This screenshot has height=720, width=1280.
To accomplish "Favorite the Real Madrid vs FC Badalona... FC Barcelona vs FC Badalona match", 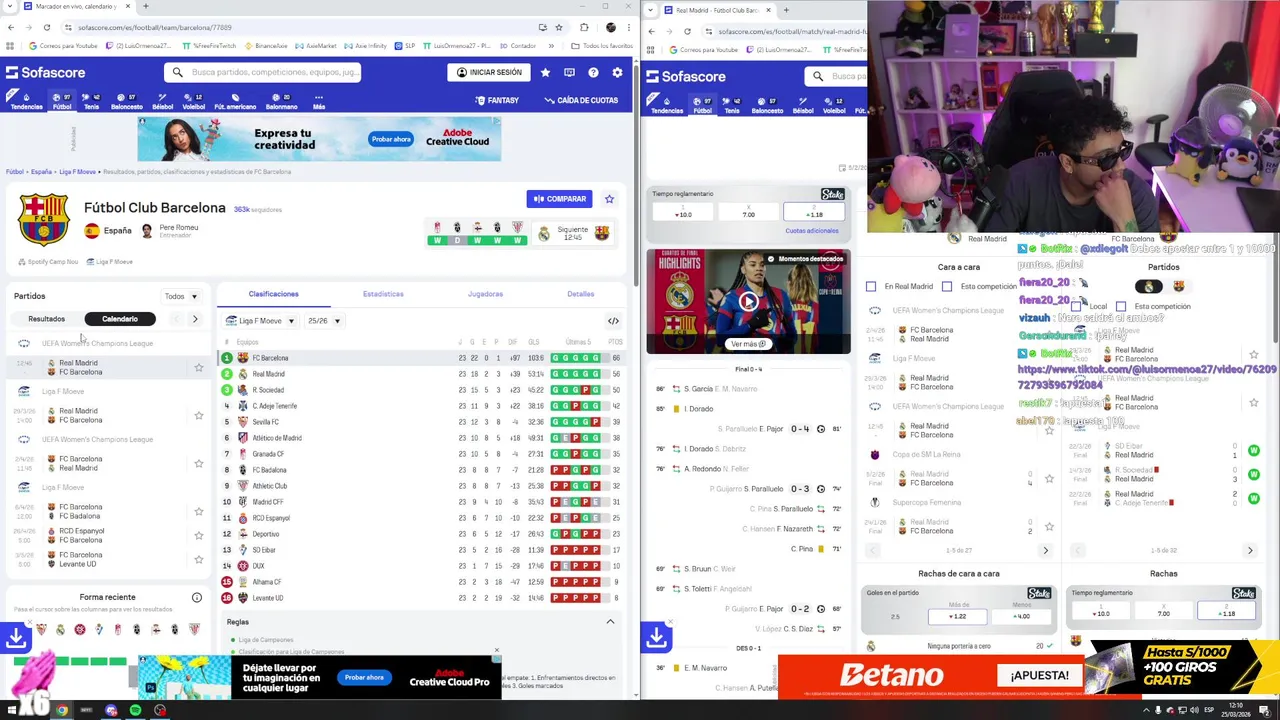I will [x=198, y=511].
